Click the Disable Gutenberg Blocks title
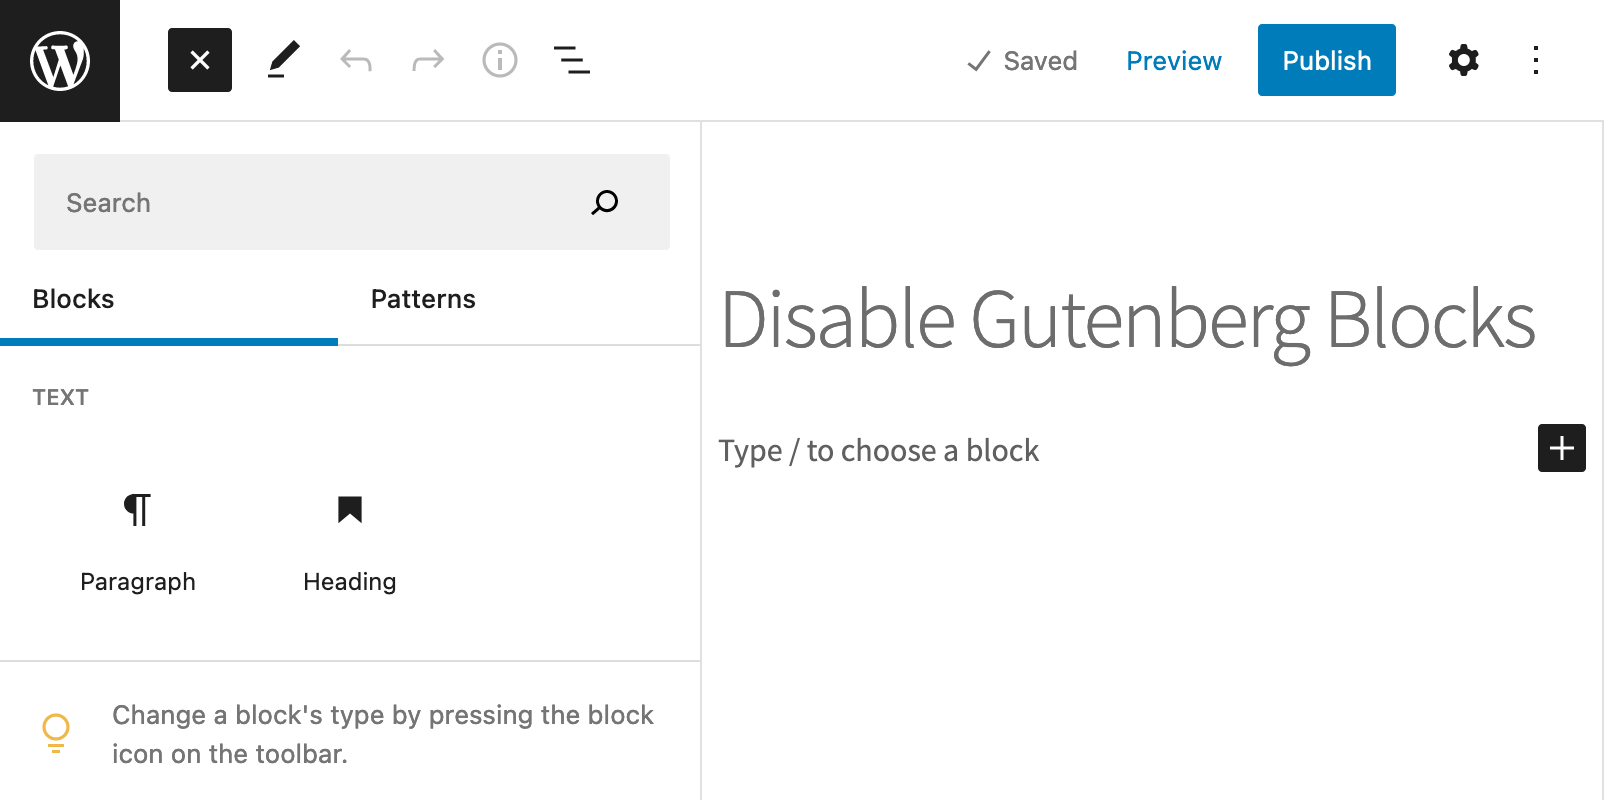This screenshot has width=1604, height=800. pyautogui.click(x=1128, y=320)
